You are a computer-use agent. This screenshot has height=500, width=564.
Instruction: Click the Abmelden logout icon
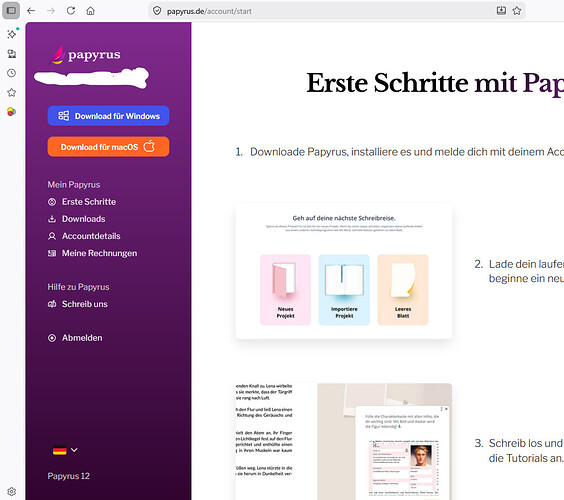pyautogui.click(x=52, y=338)
